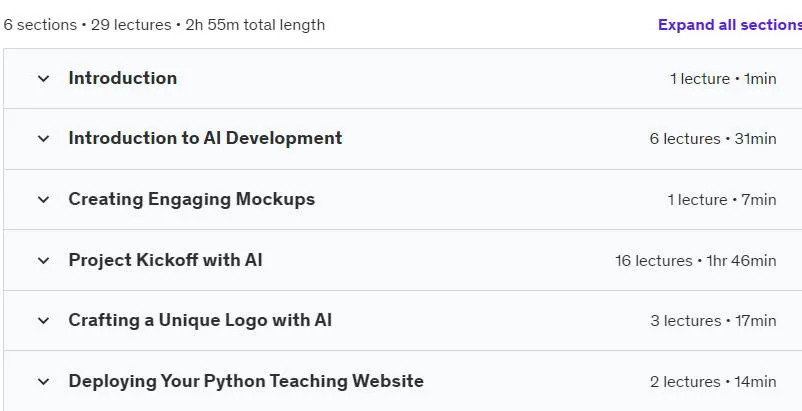Image resolution: width=802 pixels, height=411 pixels.
Task: Click the '3 lectures • 17min' label
Action: tap(713, 321)
